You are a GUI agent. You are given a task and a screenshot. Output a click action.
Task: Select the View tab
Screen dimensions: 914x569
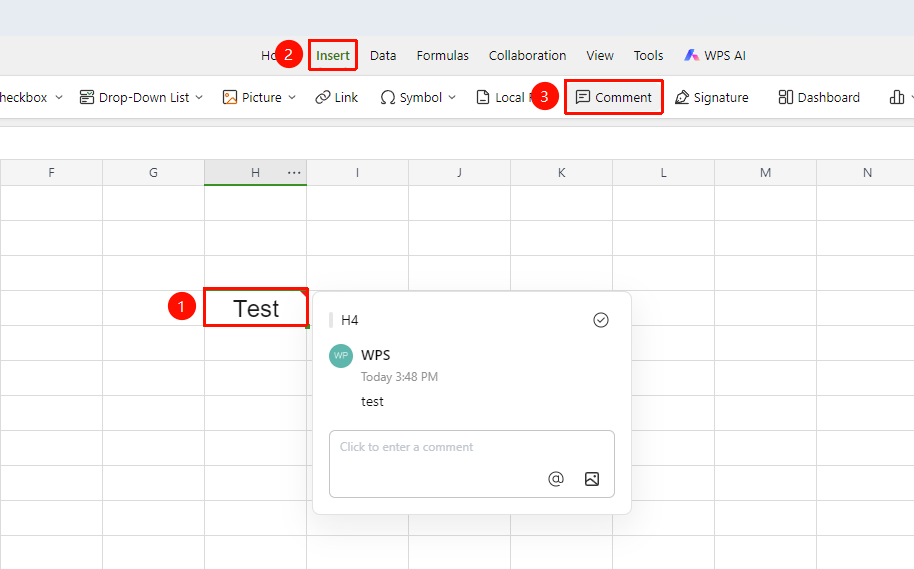point(600,55)
